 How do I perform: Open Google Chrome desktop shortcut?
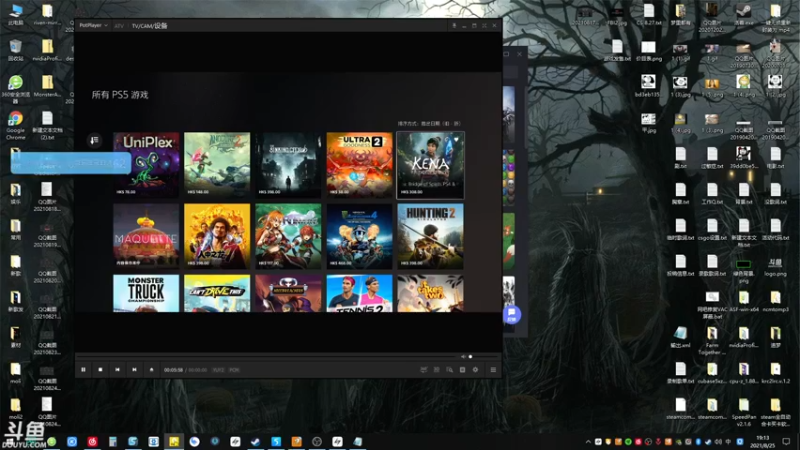pos(15,125)
